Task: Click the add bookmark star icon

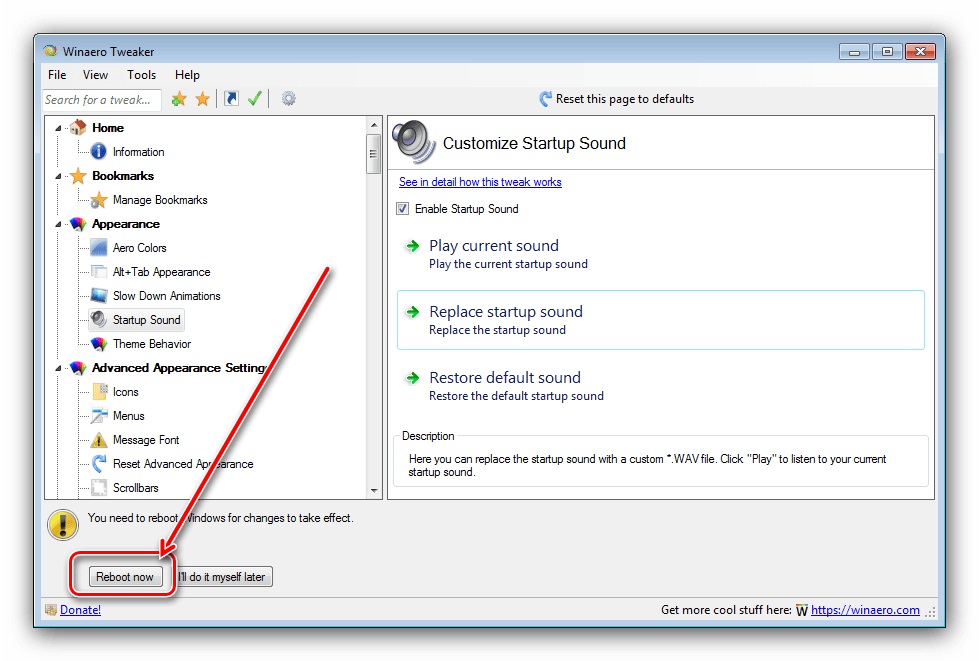Action: (x=179, y=99)
